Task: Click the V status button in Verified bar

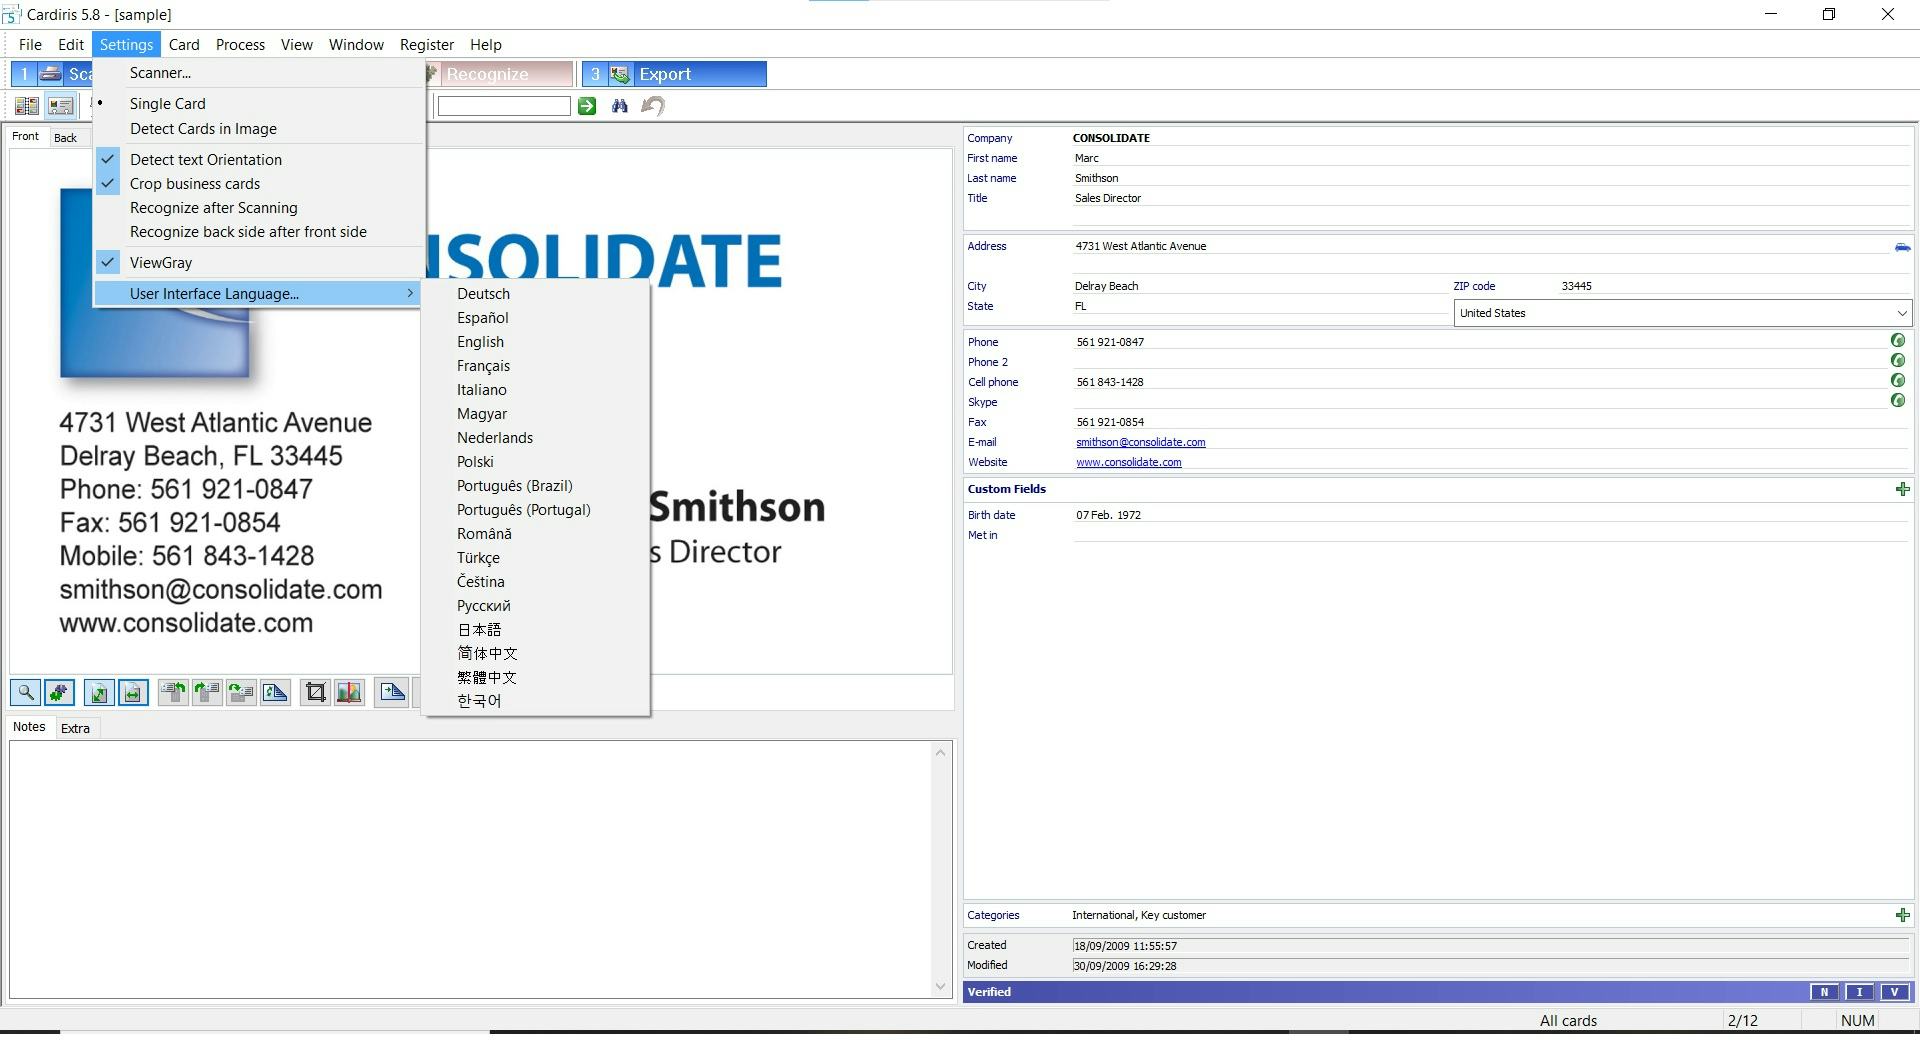Action: (1894, 992)
